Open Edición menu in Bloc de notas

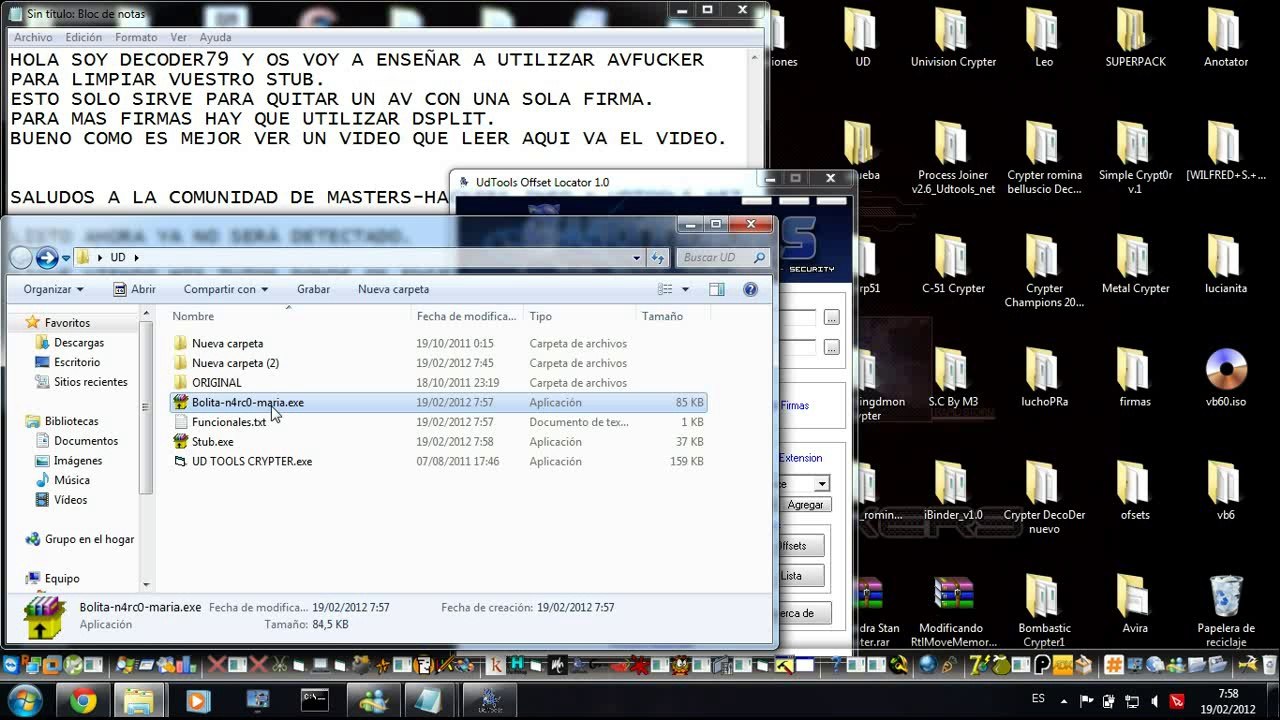pyautogui.click(x=84, y=38)
